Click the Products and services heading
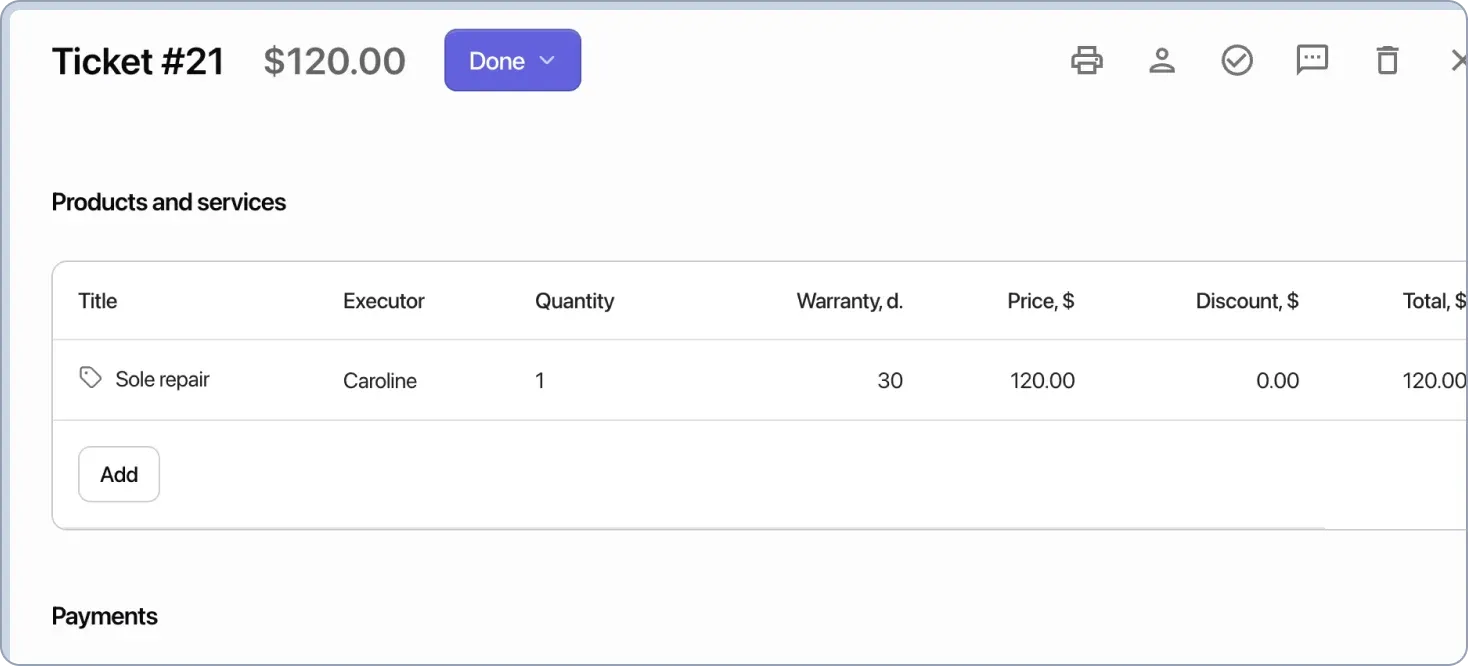Screen dimensions: 1468x666 [168, 202]
